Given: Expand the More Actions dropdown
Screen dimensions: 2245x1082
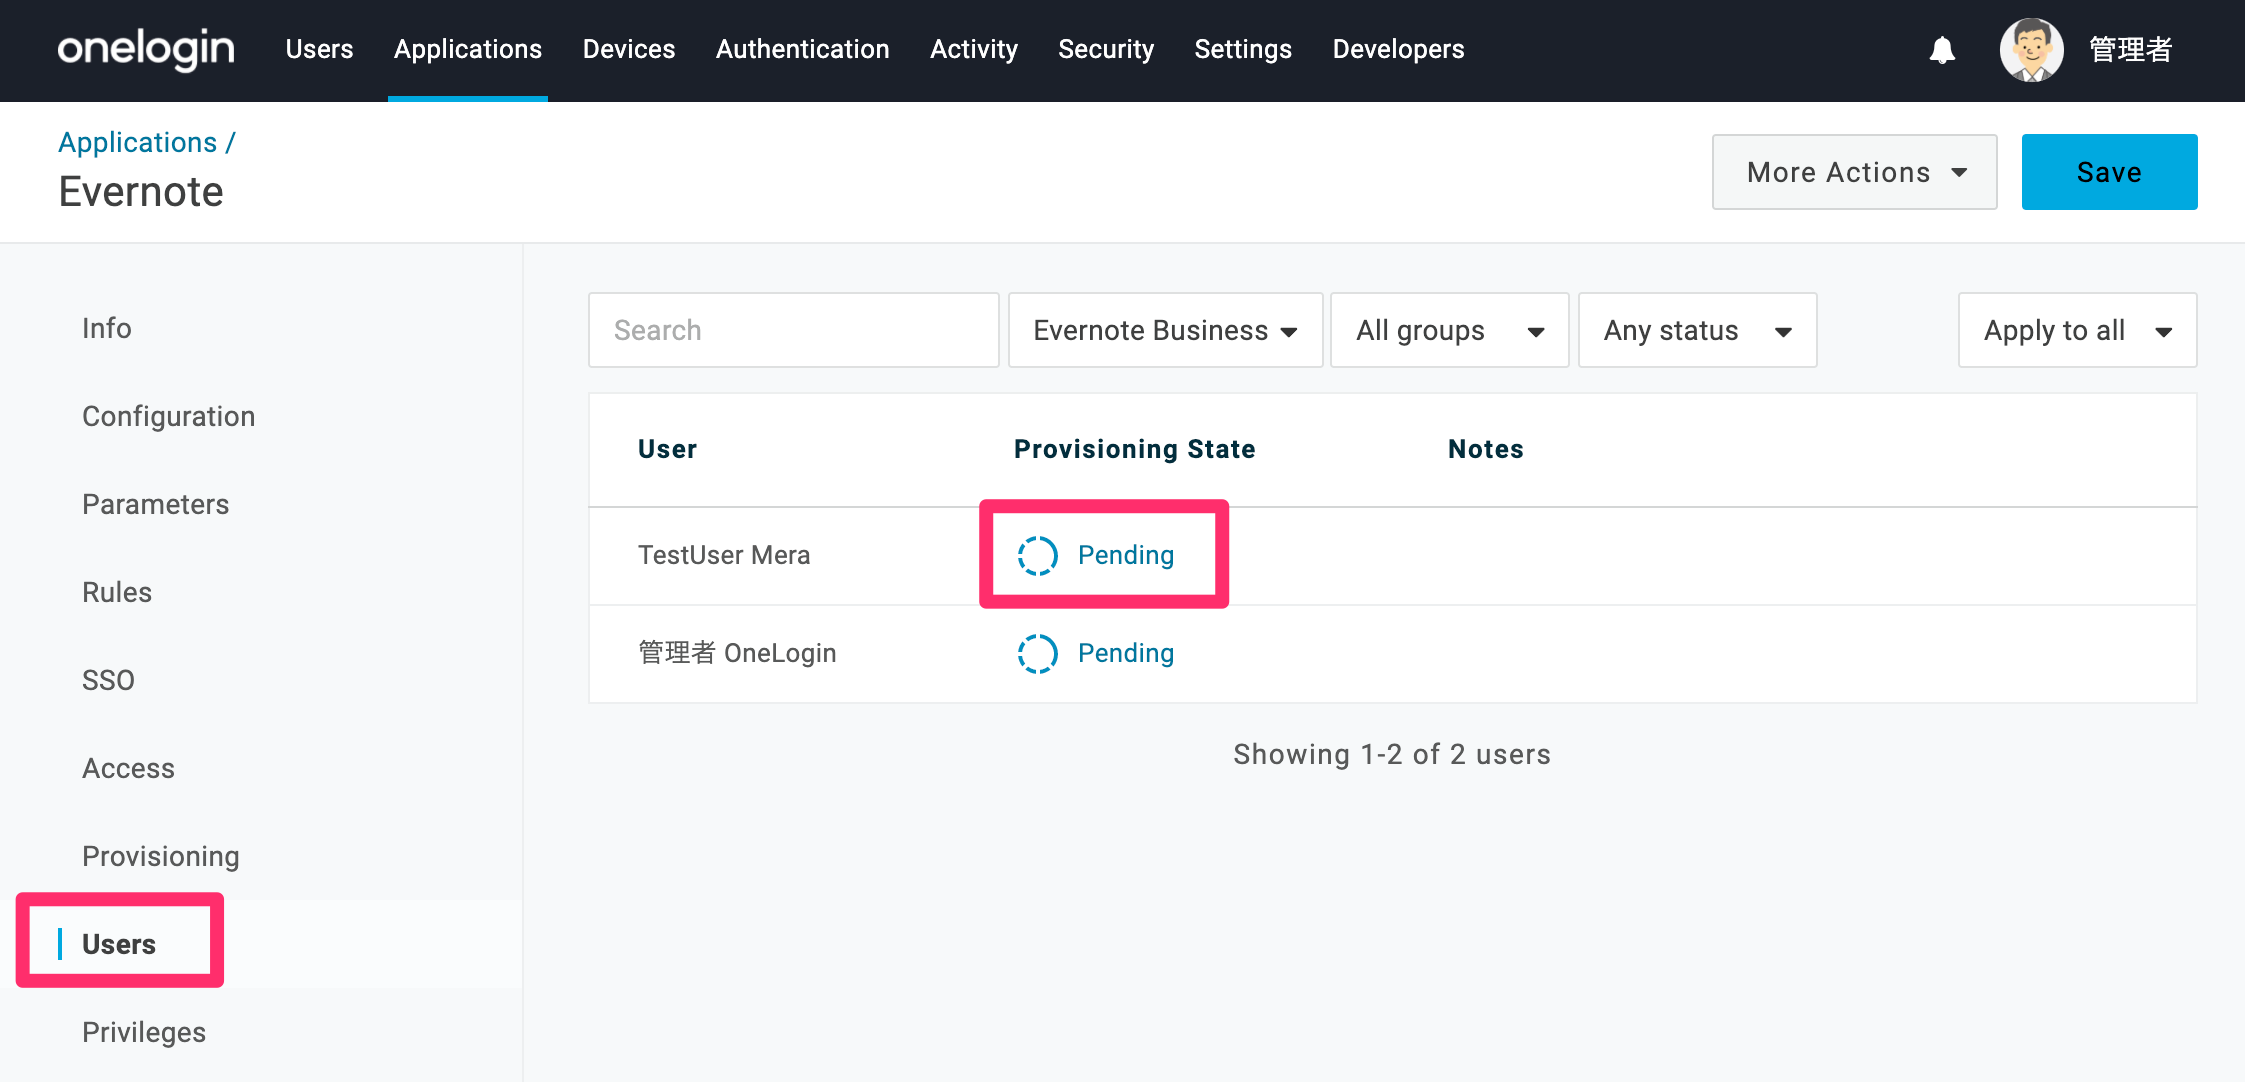Looking at the screenshot, I should tap(1854, 172).
